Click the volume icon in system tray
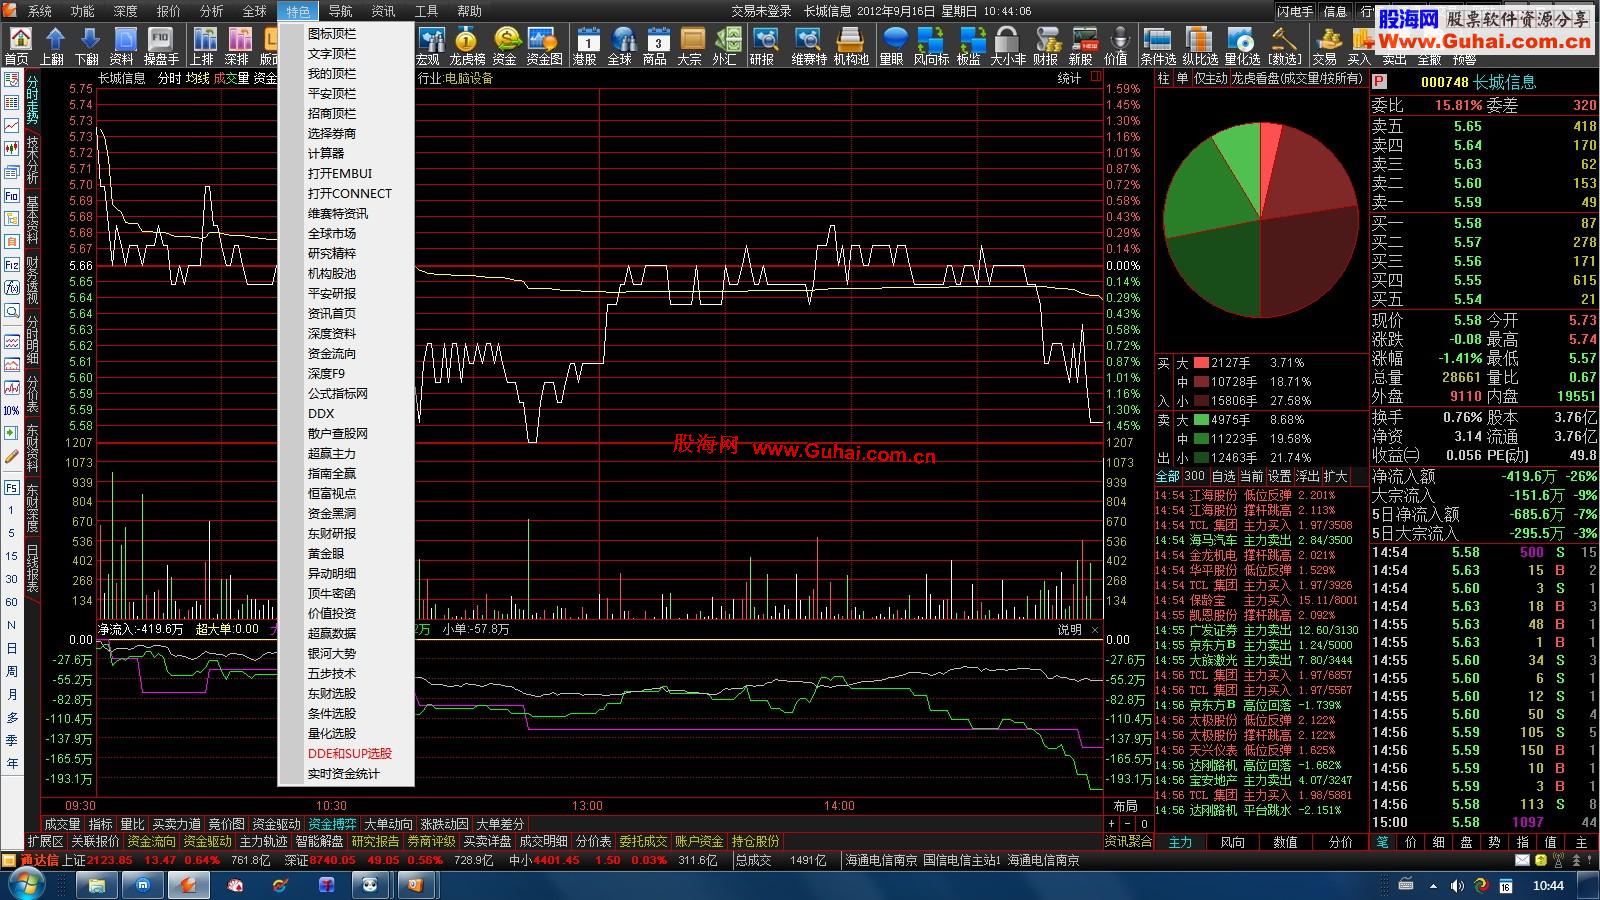The height and width of the screenshot is (900, 1600). [1456, 886]
